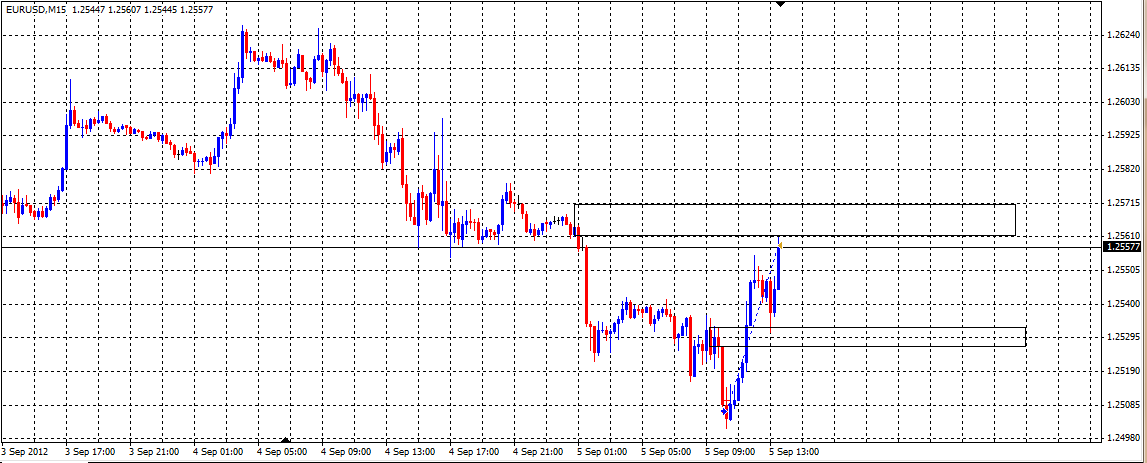This screenshot has height=463, width=1147.
Task: Select the lower rectangle near 1.25295
Action: [x=870, y=328]
